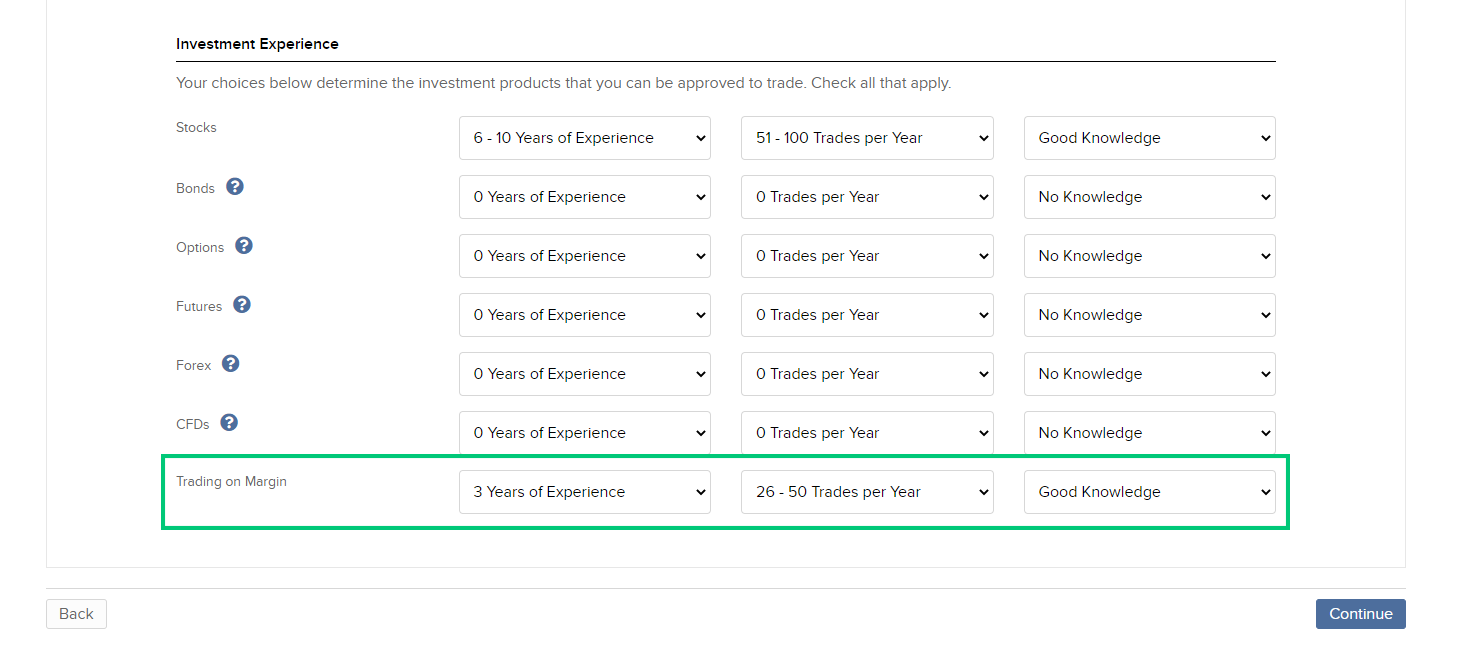The height and width of the screenshot is (671, 1457).
Task: Open CFDs trades per year dropdown
Action: [867, 433]
